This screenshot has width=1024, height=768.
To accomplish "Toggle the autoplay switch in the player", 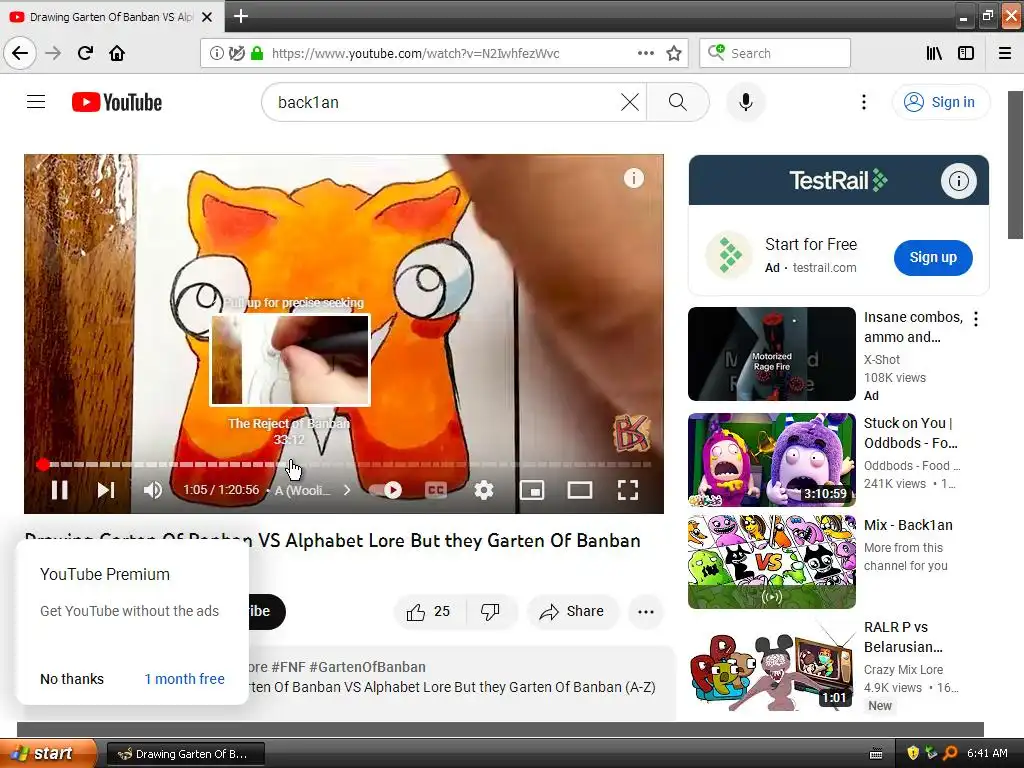I will (x=386, y=490).
